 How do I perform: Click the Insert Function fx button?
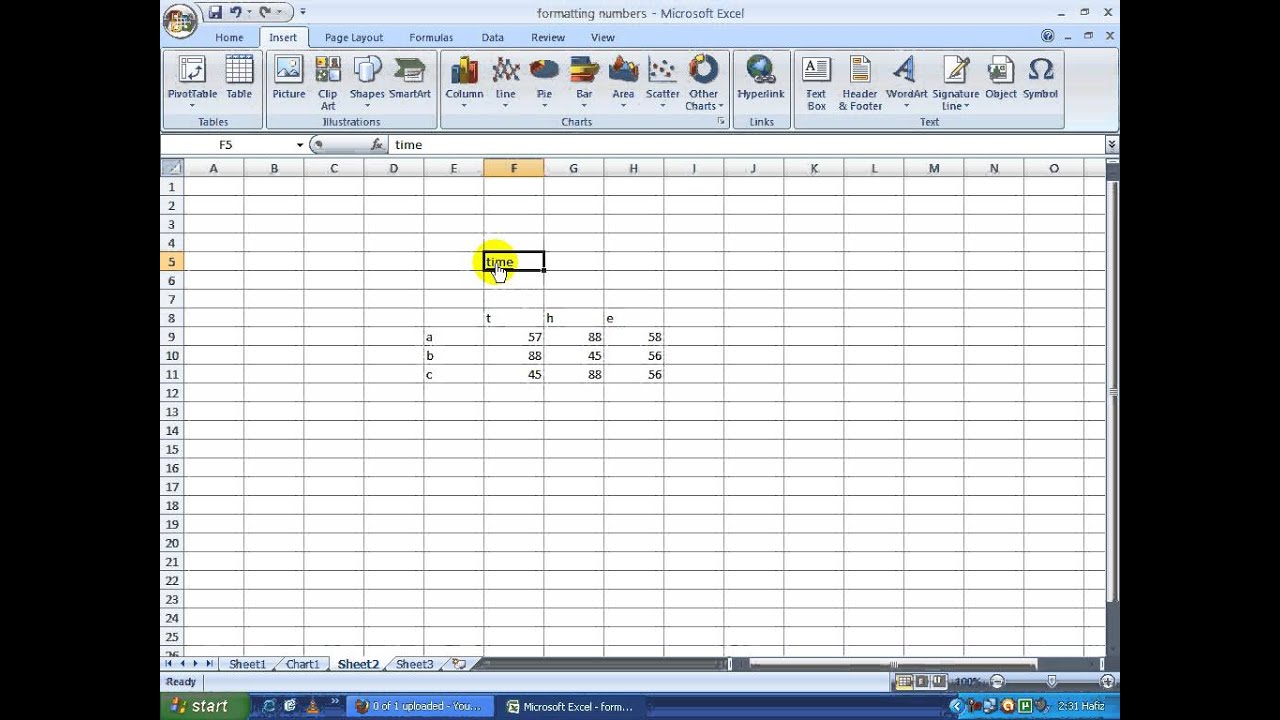coord(376,145)
